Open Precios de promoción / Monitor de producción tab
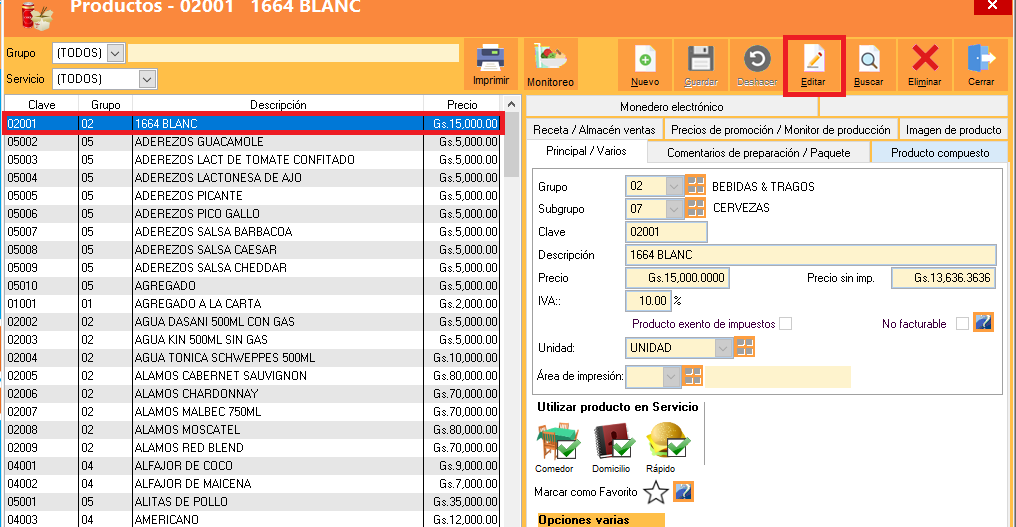 point(781,130)
